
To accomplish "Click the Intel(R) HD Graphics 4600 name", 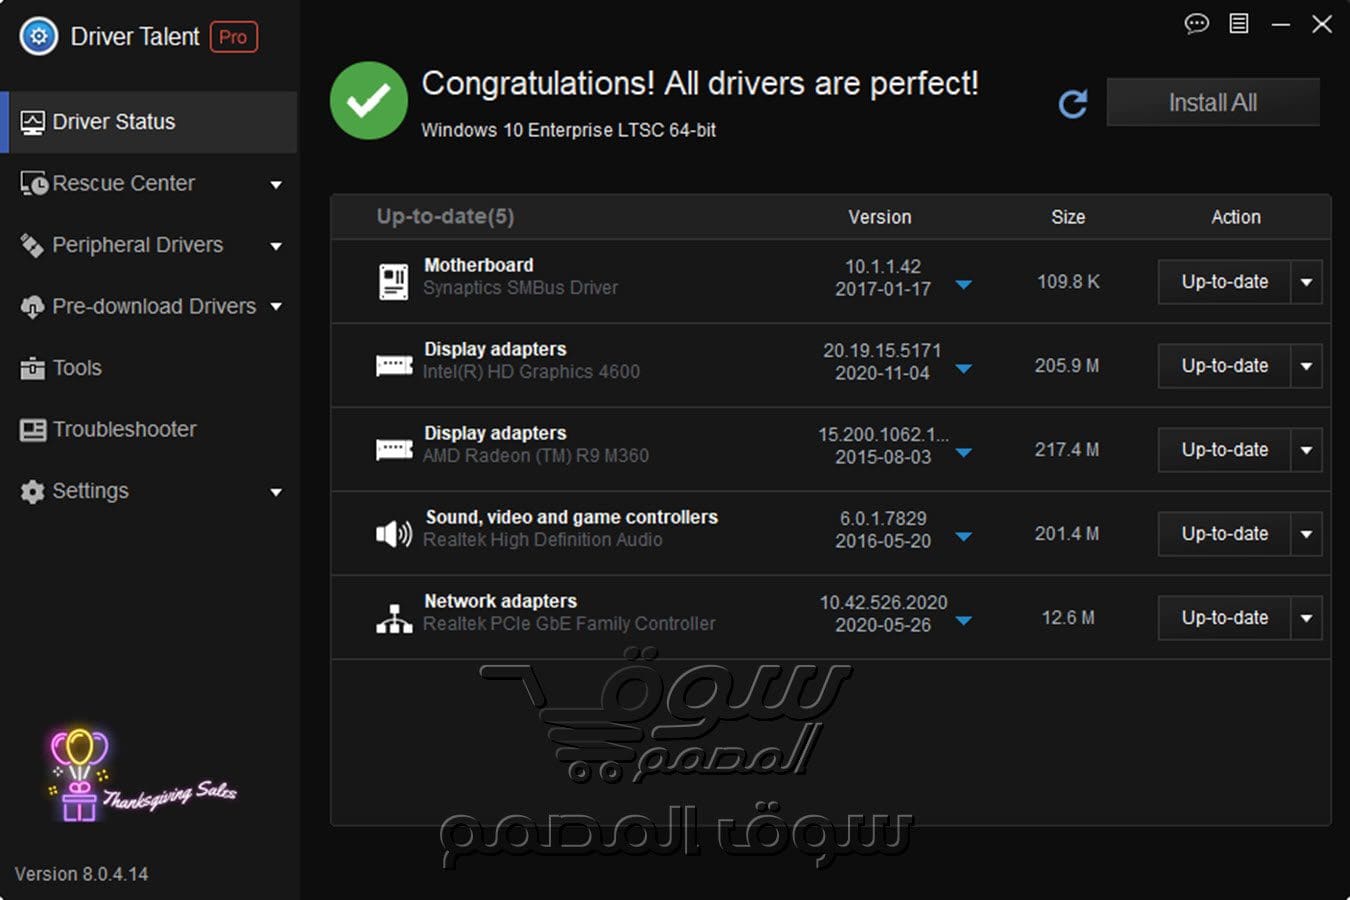I will coord(531,372).
